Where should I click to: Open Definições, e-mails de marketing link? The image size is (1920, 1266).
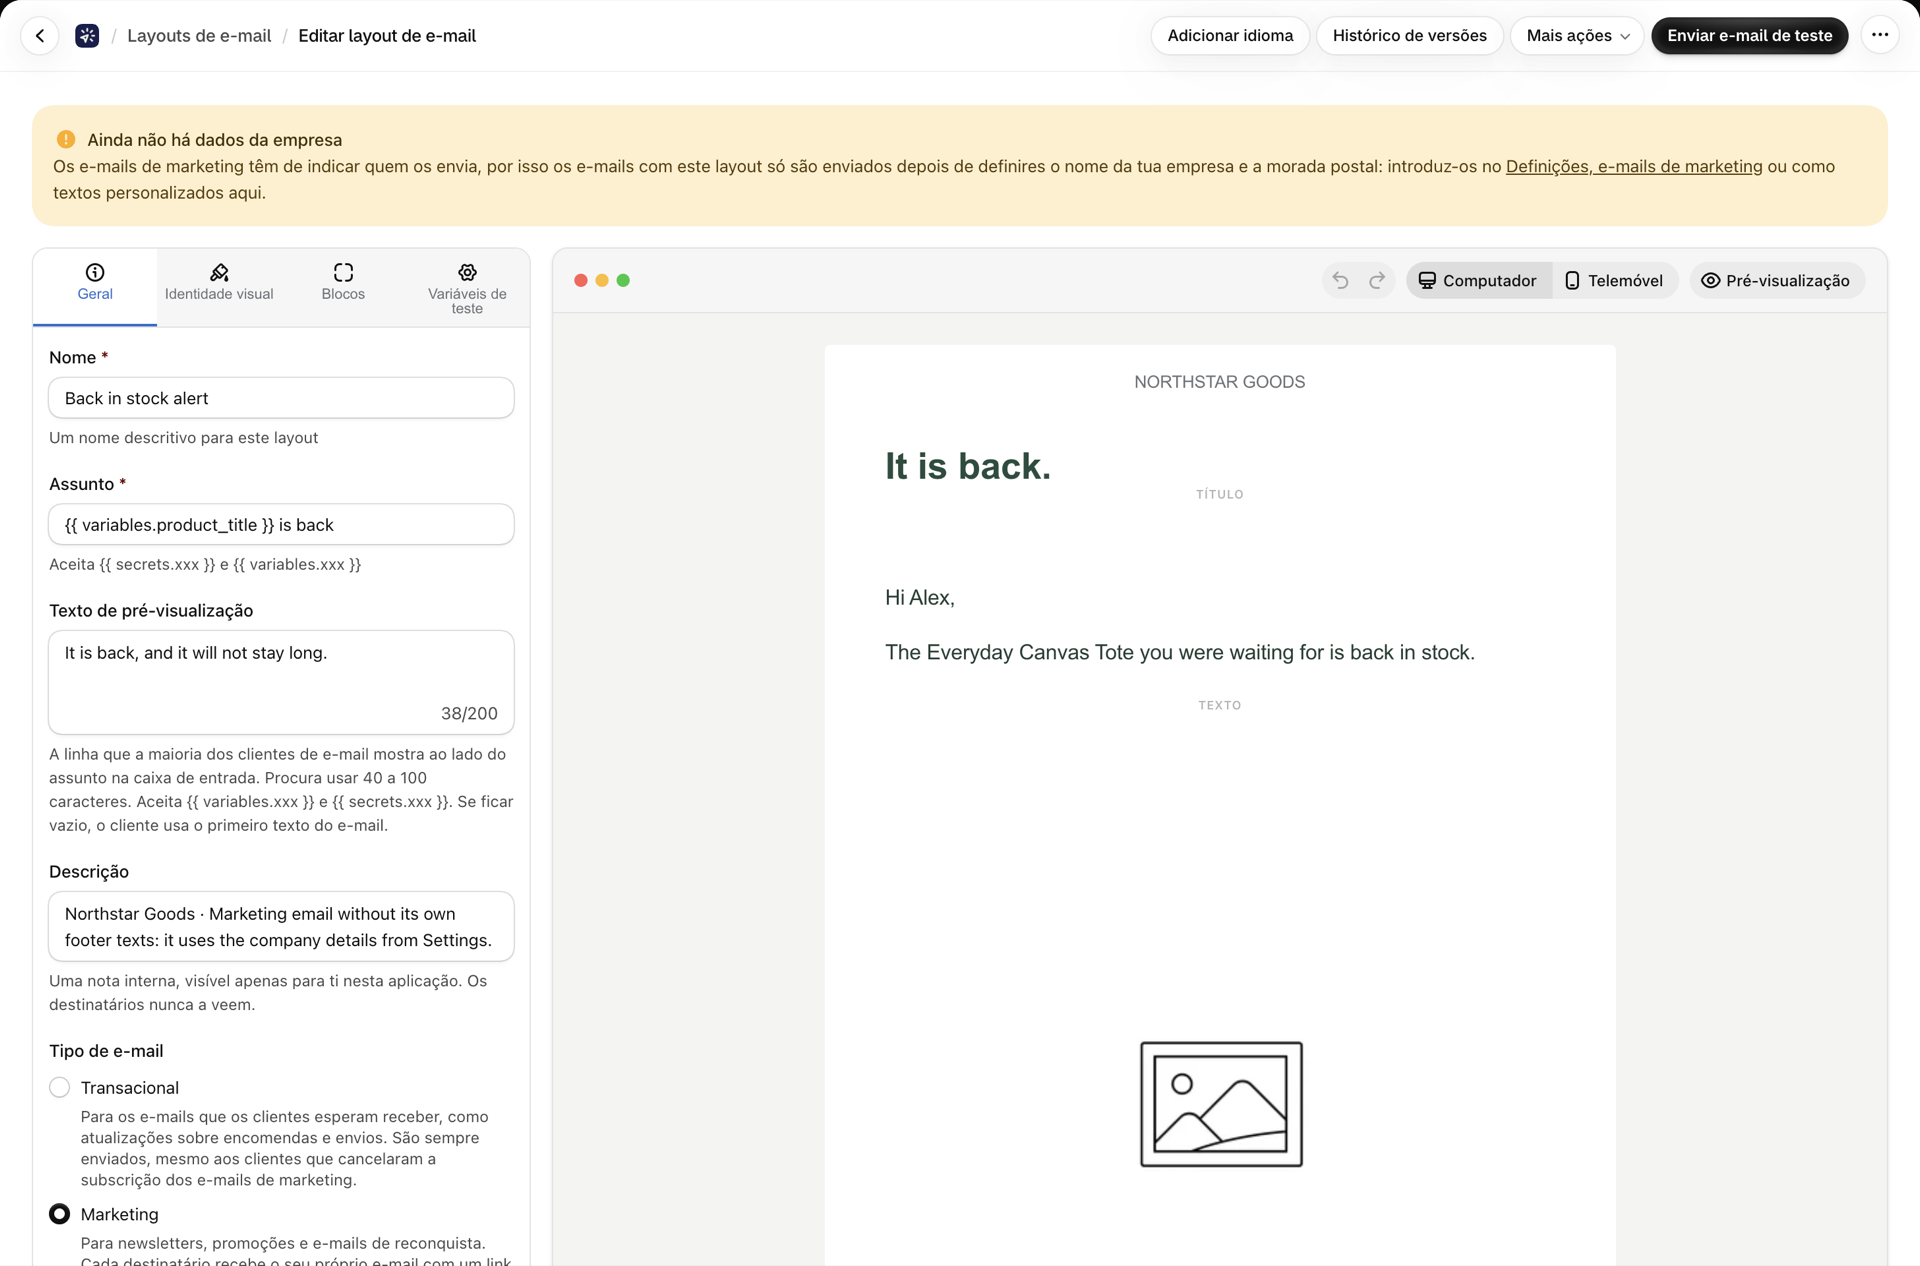[1634, 167]
